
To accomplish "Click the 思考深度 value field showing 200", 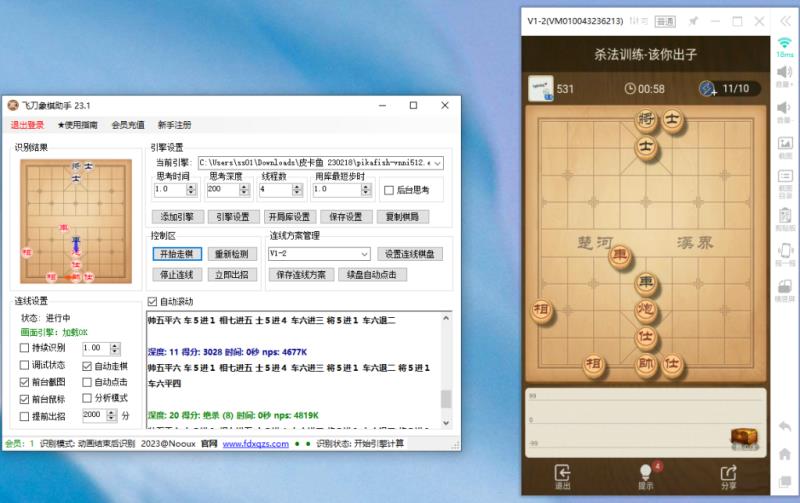I will (x=222, y=190).
